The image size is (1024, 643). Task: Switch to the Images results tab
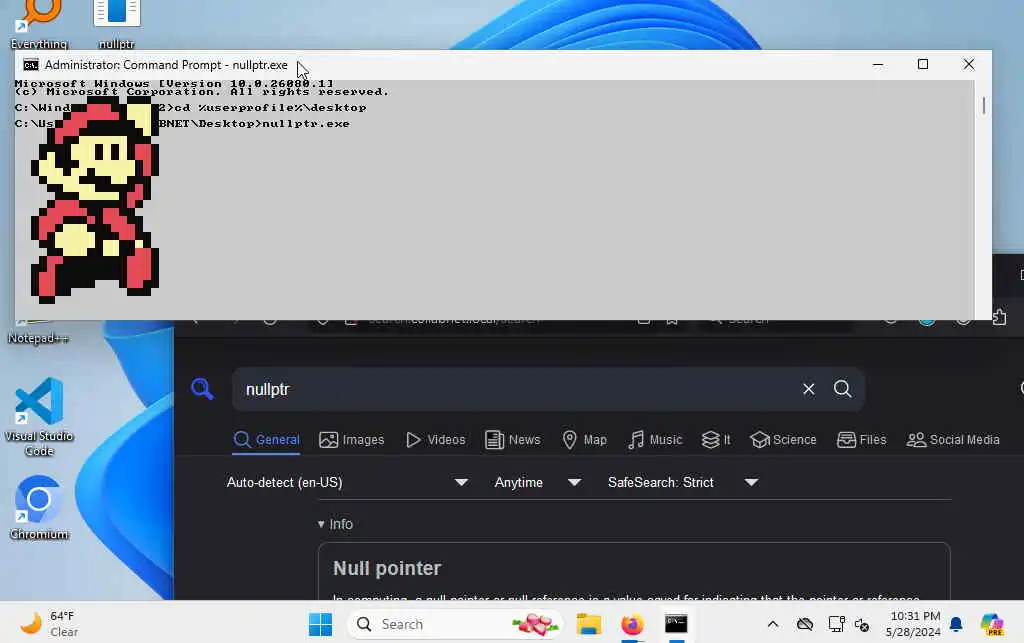(x=351, y=440)
